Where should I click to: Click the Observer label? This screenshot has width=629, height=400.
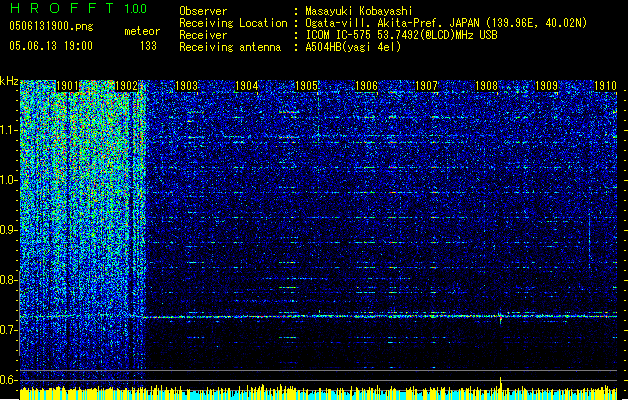(x=203, y=11)
